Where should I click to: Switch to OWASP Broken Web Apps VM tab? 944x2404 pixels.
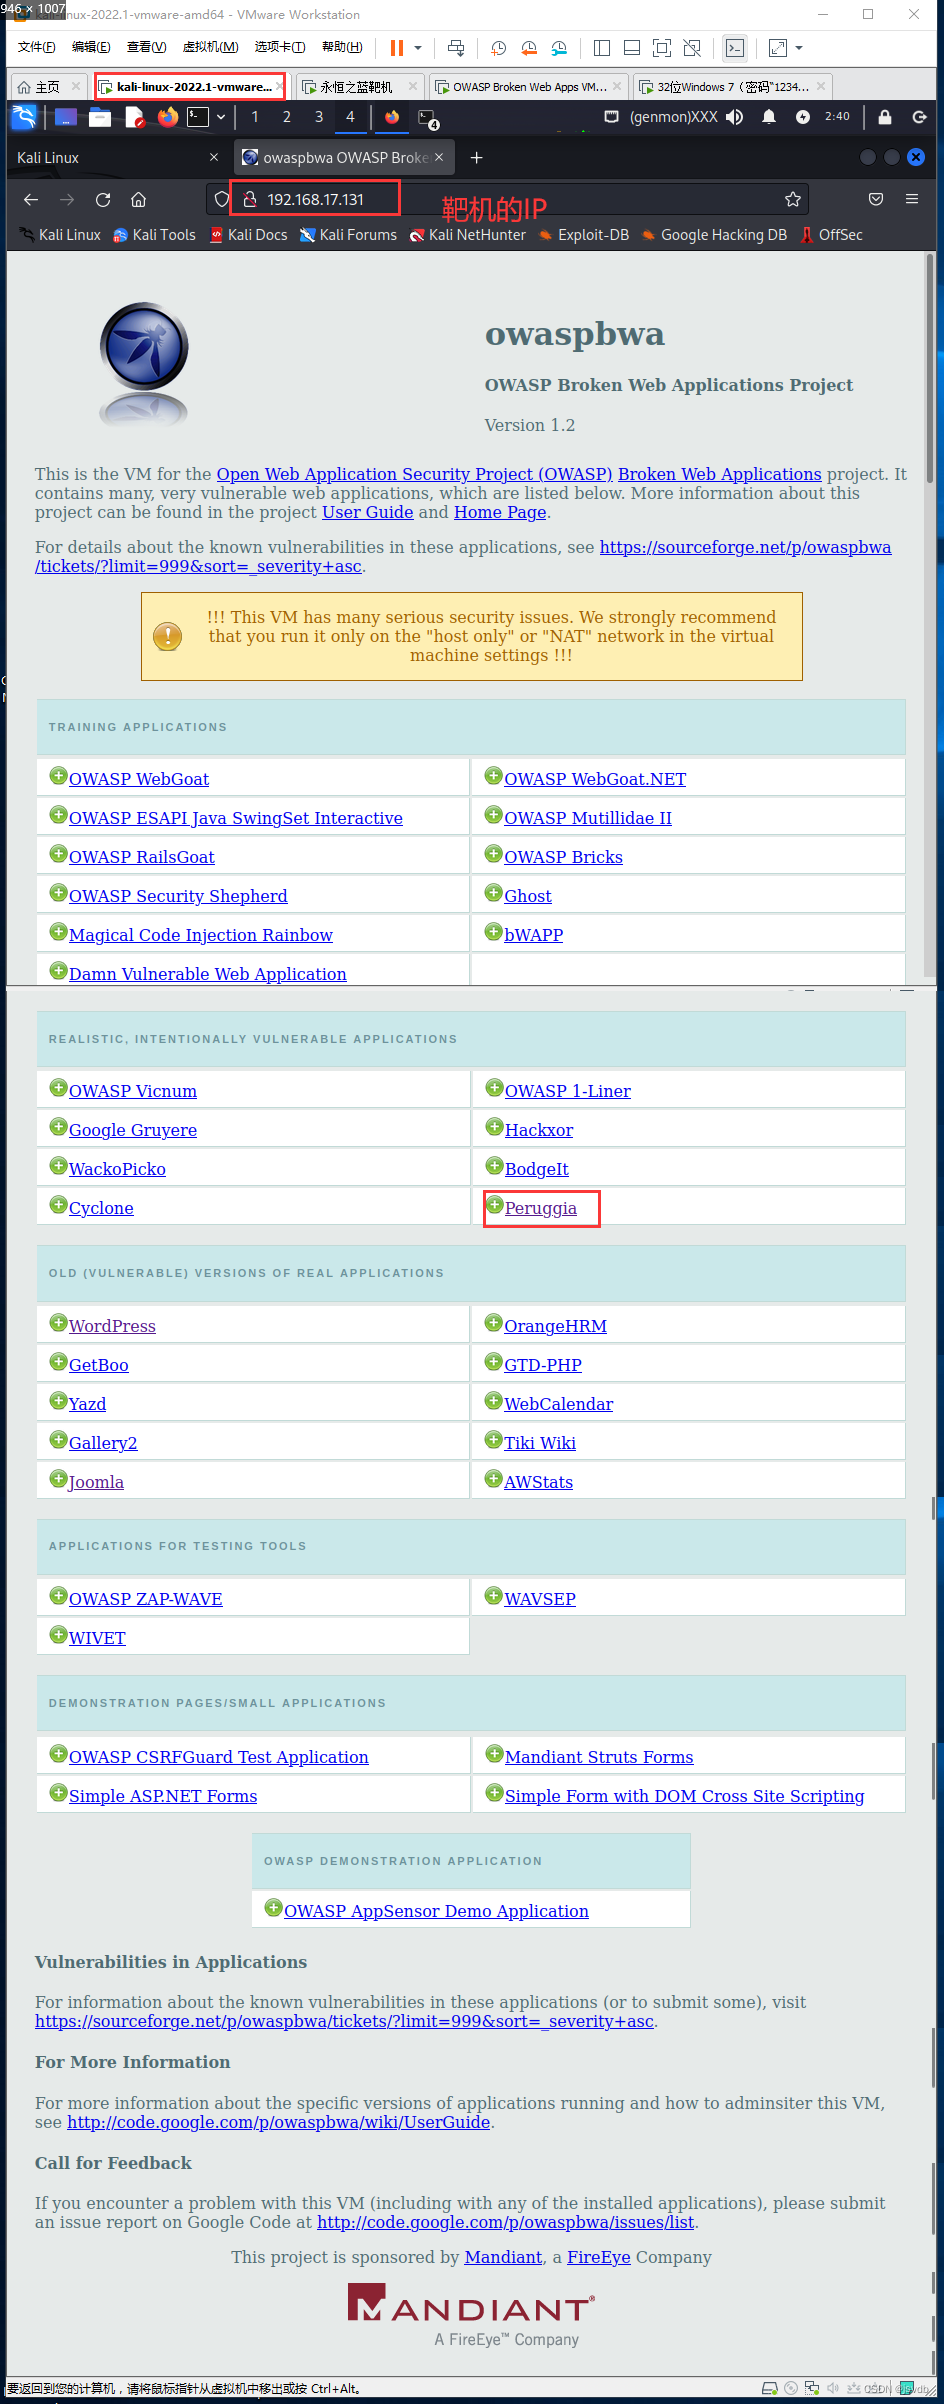[529, 87]
